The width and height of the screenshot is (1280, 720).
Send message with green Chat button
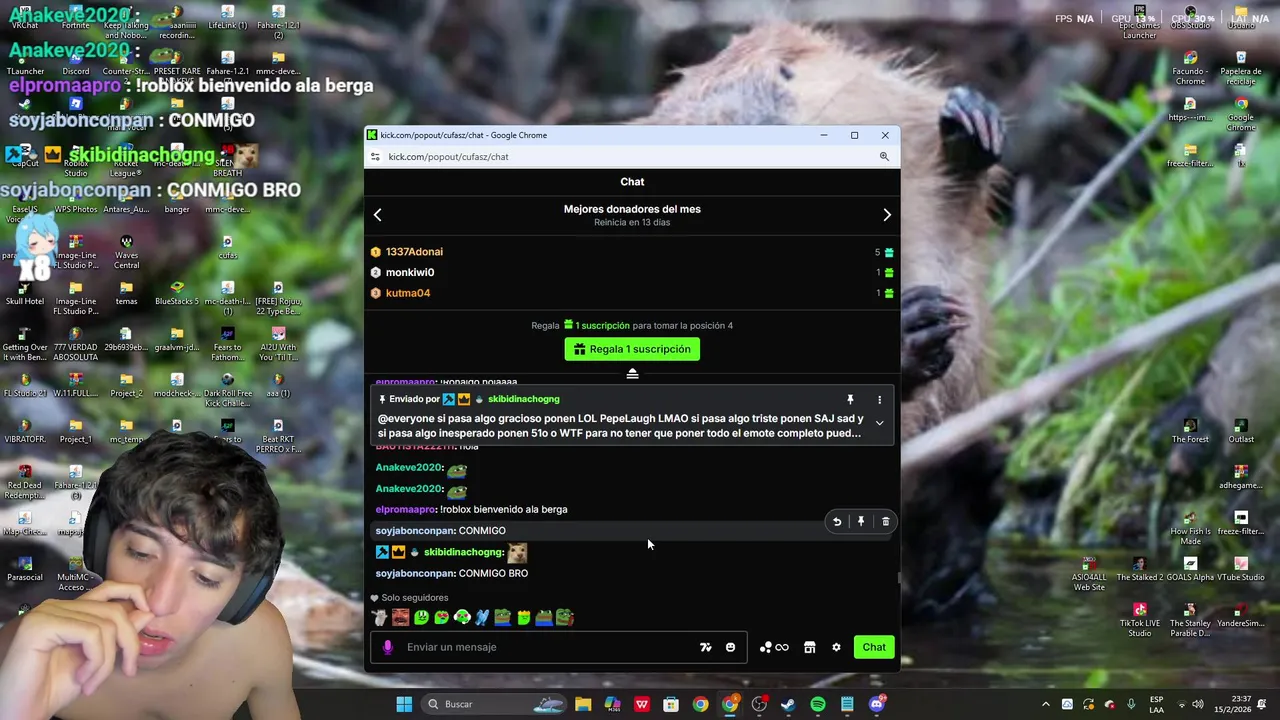click(x=874, y=647)
